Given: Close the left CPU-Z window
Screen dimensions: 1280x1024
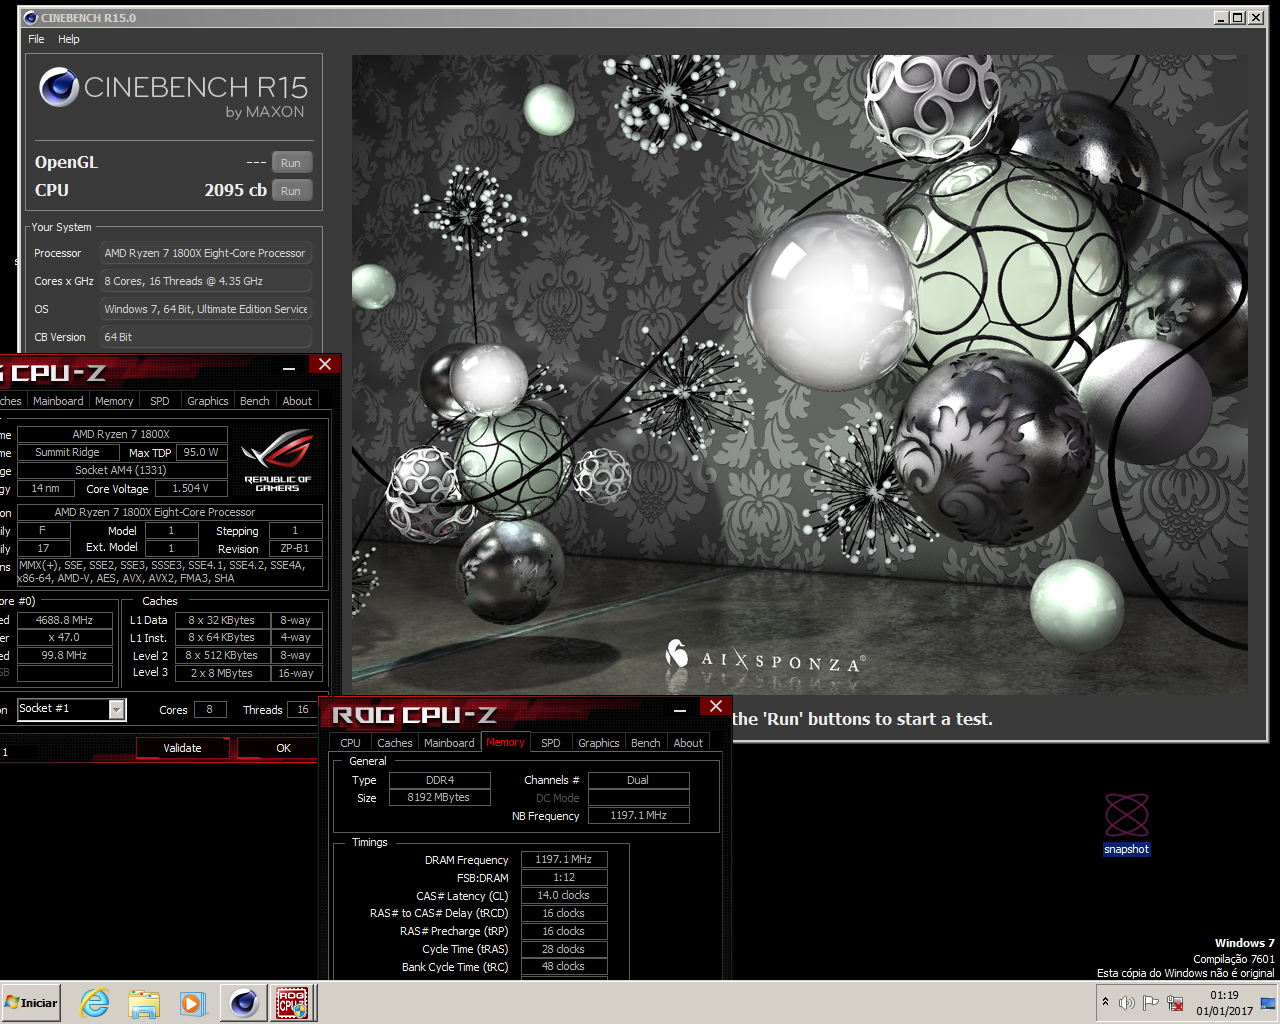Looking at the screenshot, I should pos(325,365).
